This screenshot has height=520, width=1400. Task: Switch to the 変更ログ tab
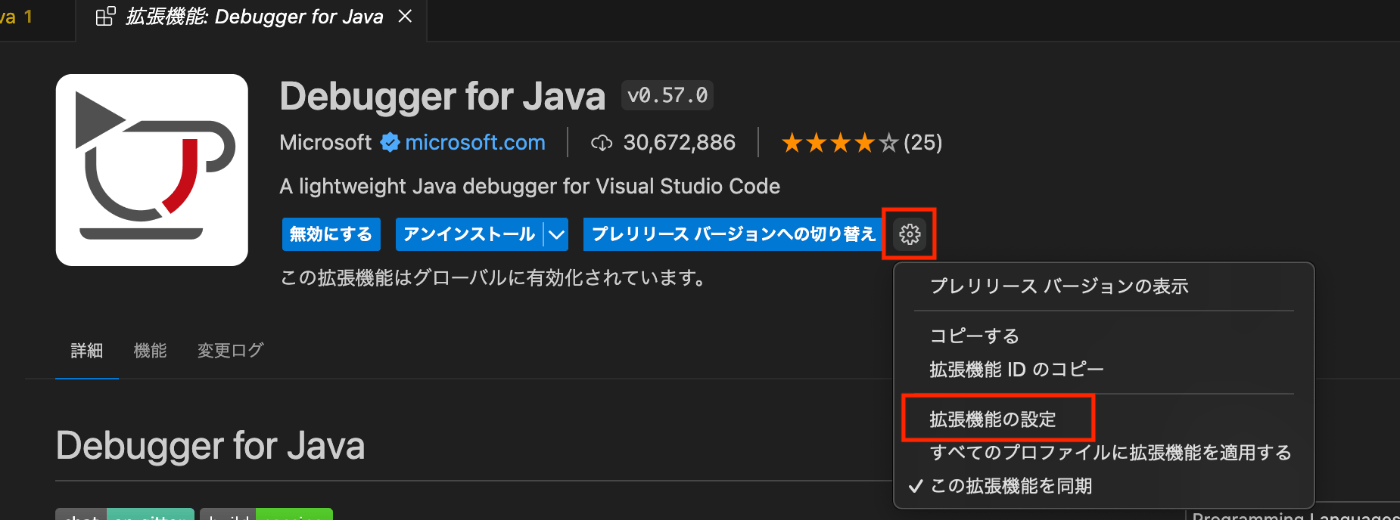pyautogui.click(x=230, y=351)
